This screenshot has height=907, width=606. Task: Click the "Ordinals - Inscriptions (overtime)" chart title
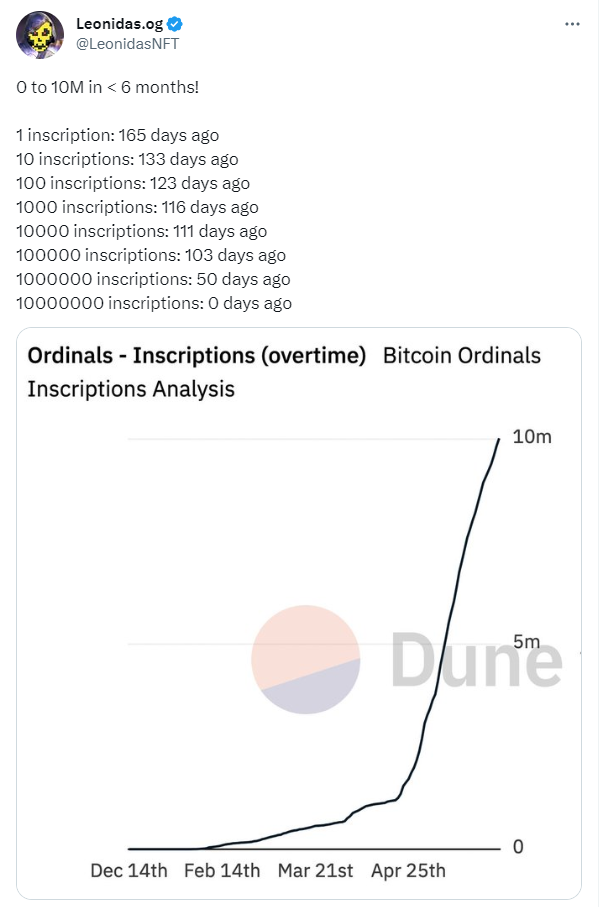197,356
